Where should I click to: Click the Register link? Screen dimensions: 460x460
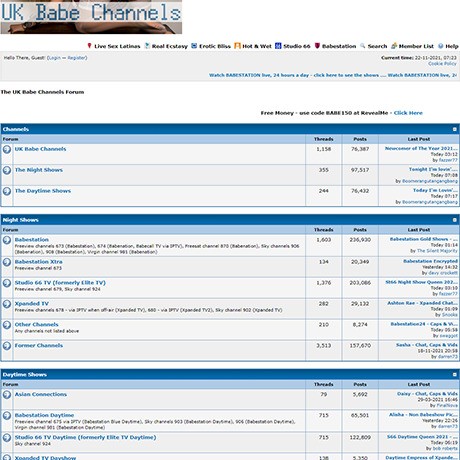point(76,58)
